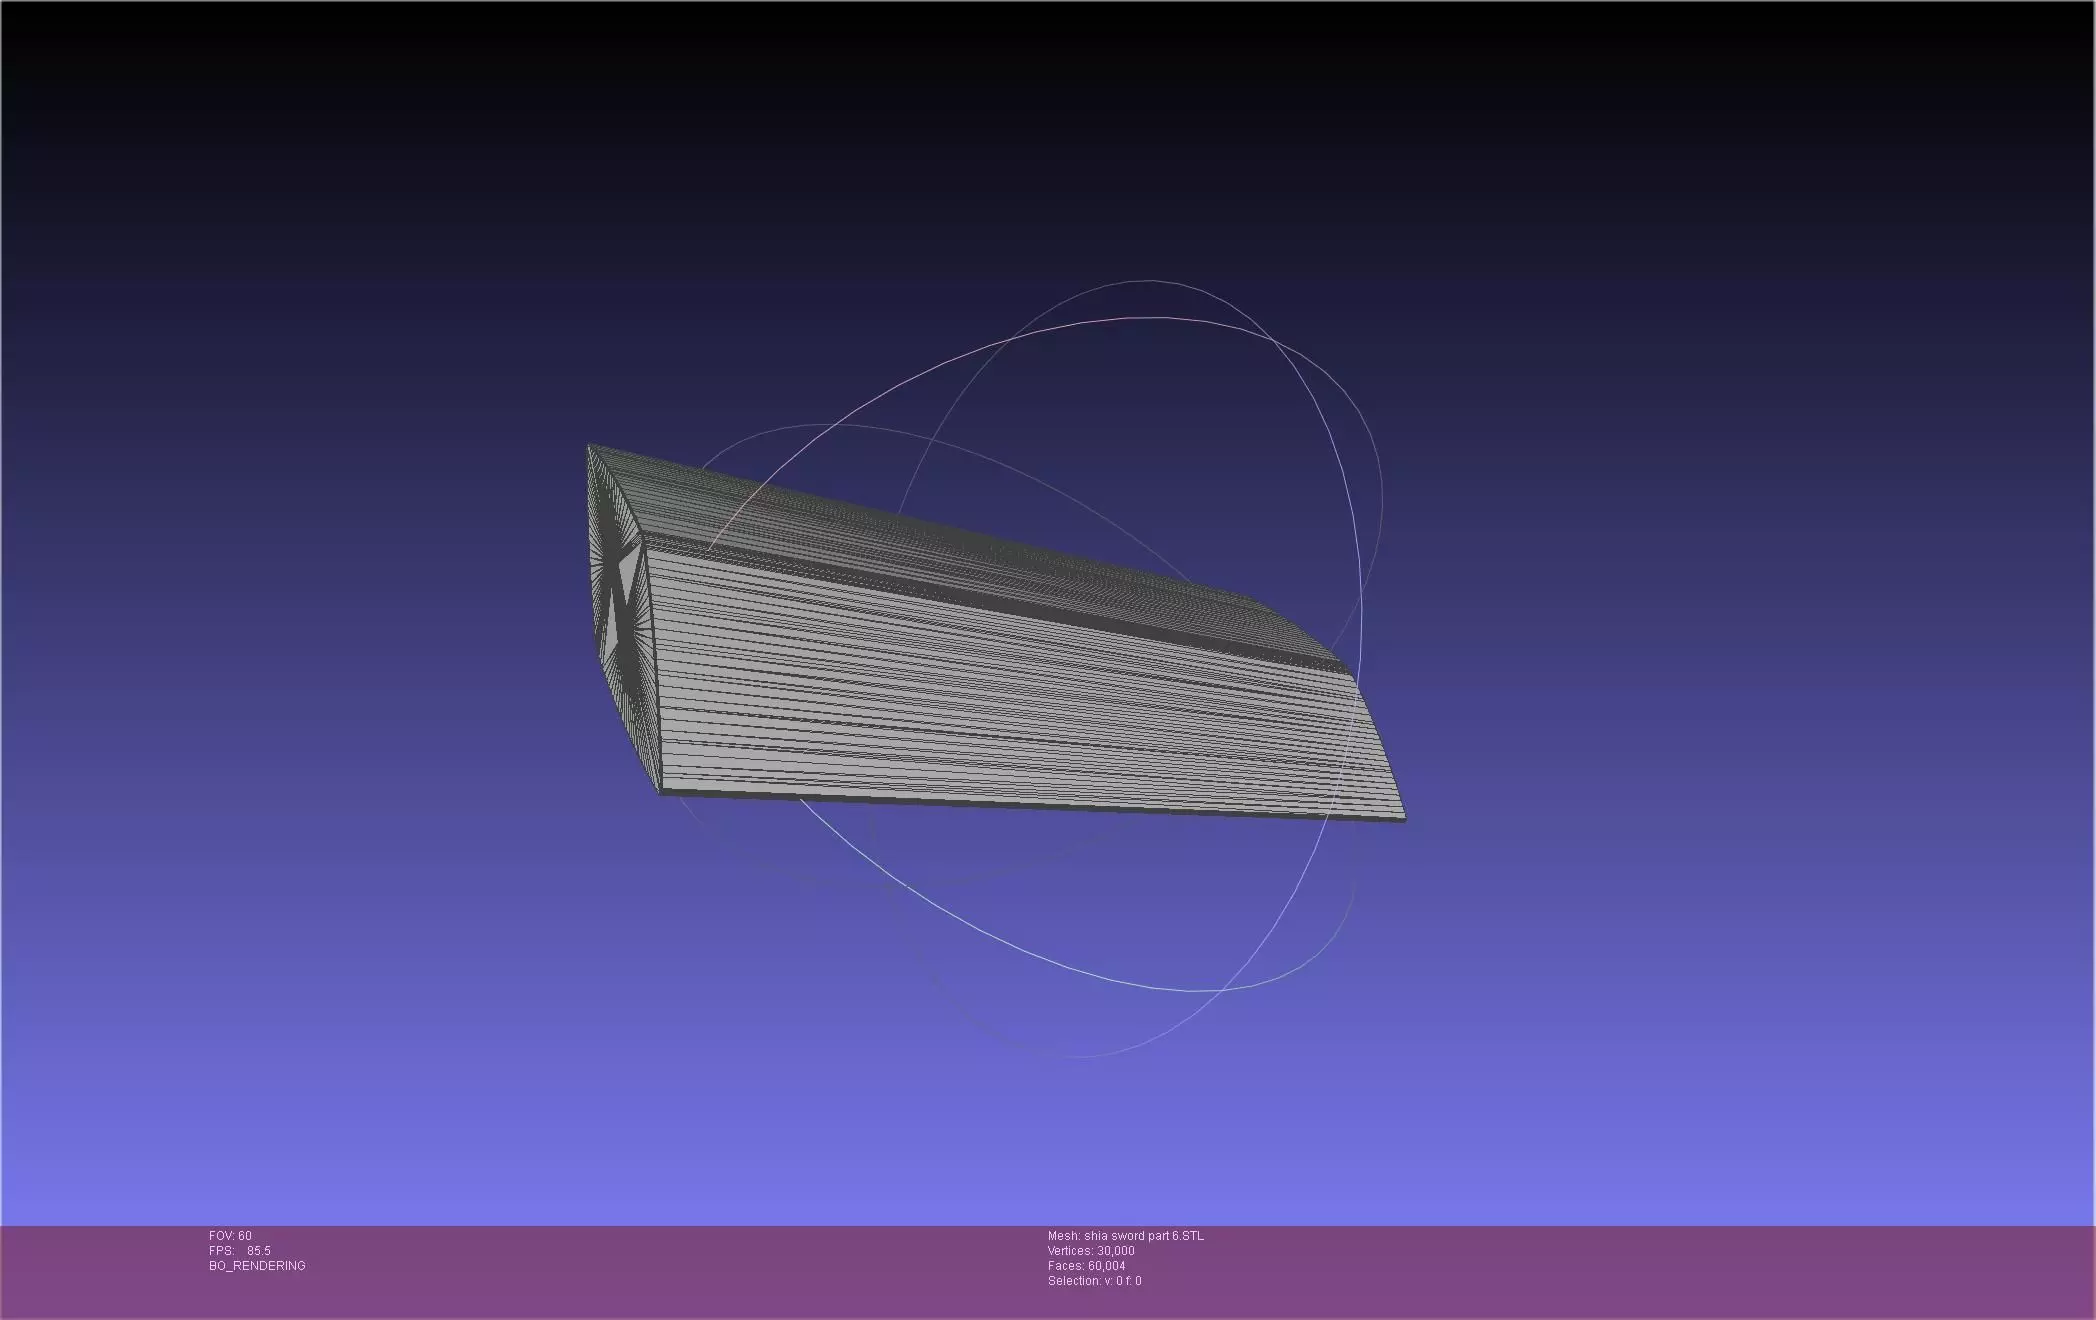Click the Selection: v: 0 f: 0 text
Viewport: 2096px width, 1320px height.
coord(1094,1281)
